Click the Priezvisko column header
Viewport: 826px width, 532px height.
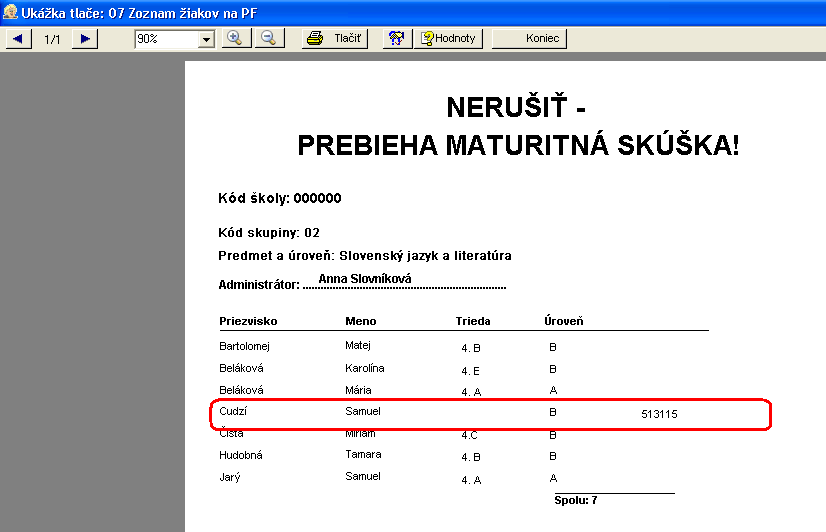(x=248, y=321)
